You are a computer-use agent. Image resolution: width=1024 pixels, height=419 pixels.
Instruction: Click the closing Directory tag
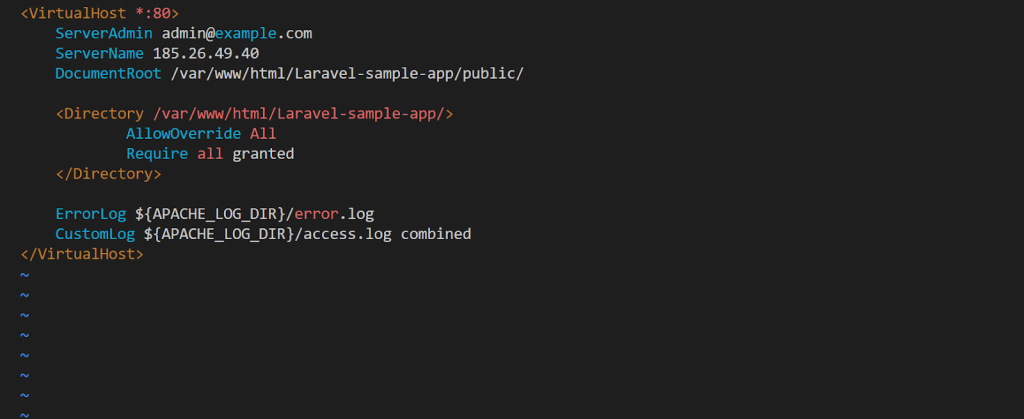[108, 173]
